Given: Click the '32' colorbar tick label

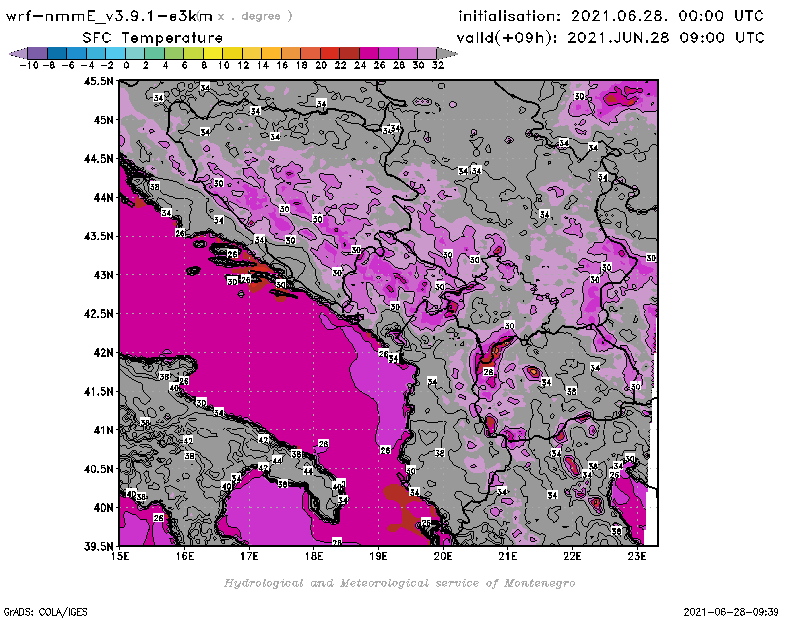Looking at the screenshot, I should tap(438, 65).
